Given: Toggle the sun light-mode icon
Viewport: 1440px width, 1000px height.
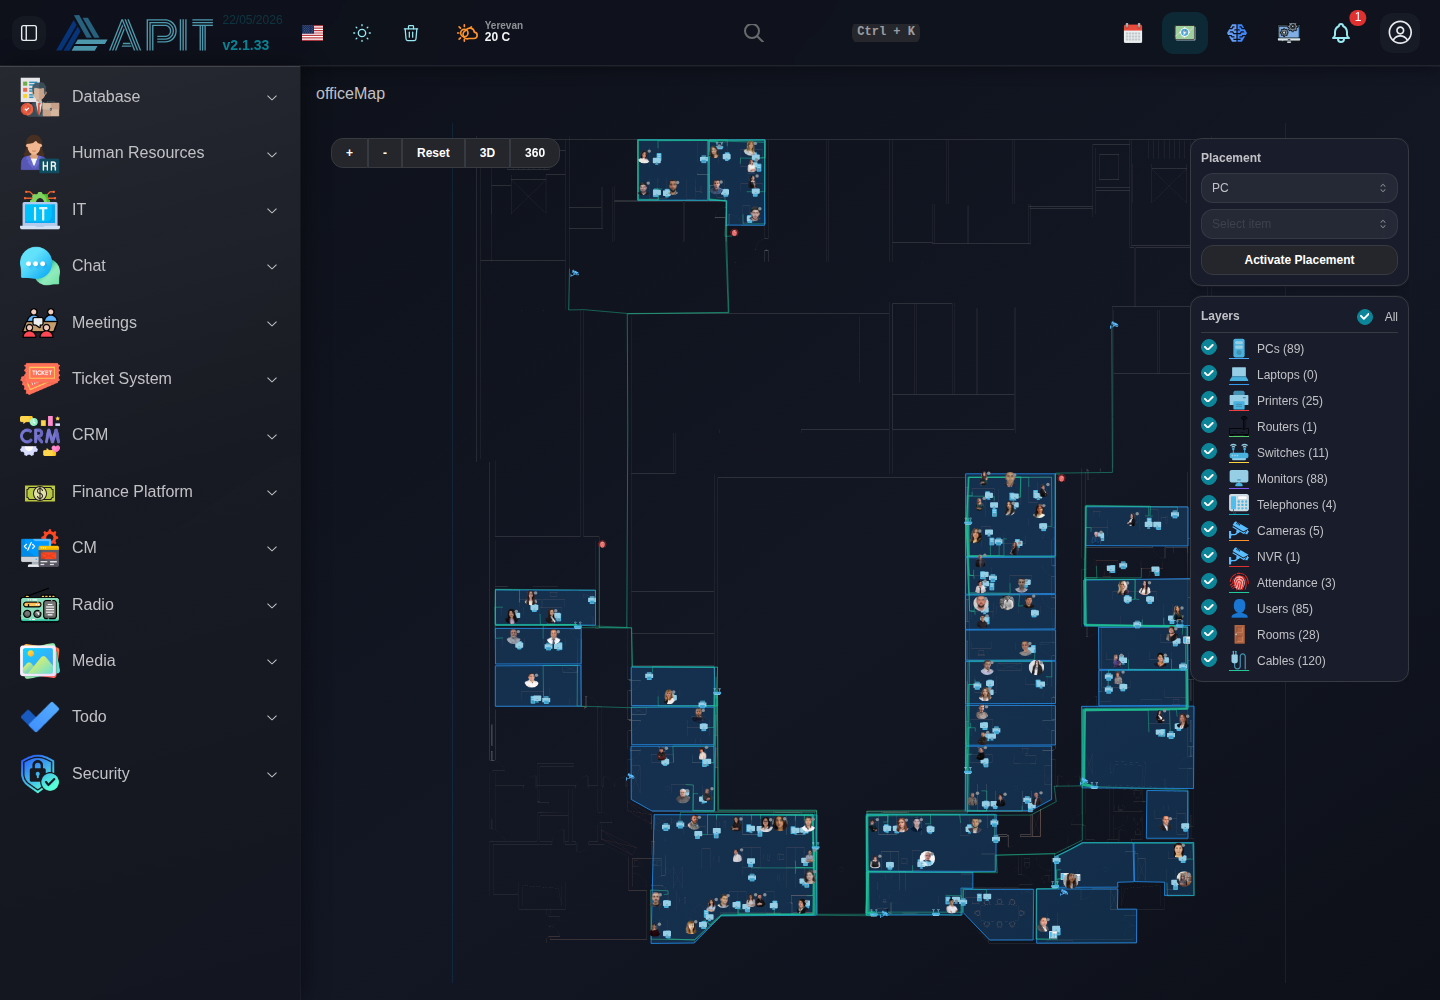Looking at the screenshot, I should [362, 33].
